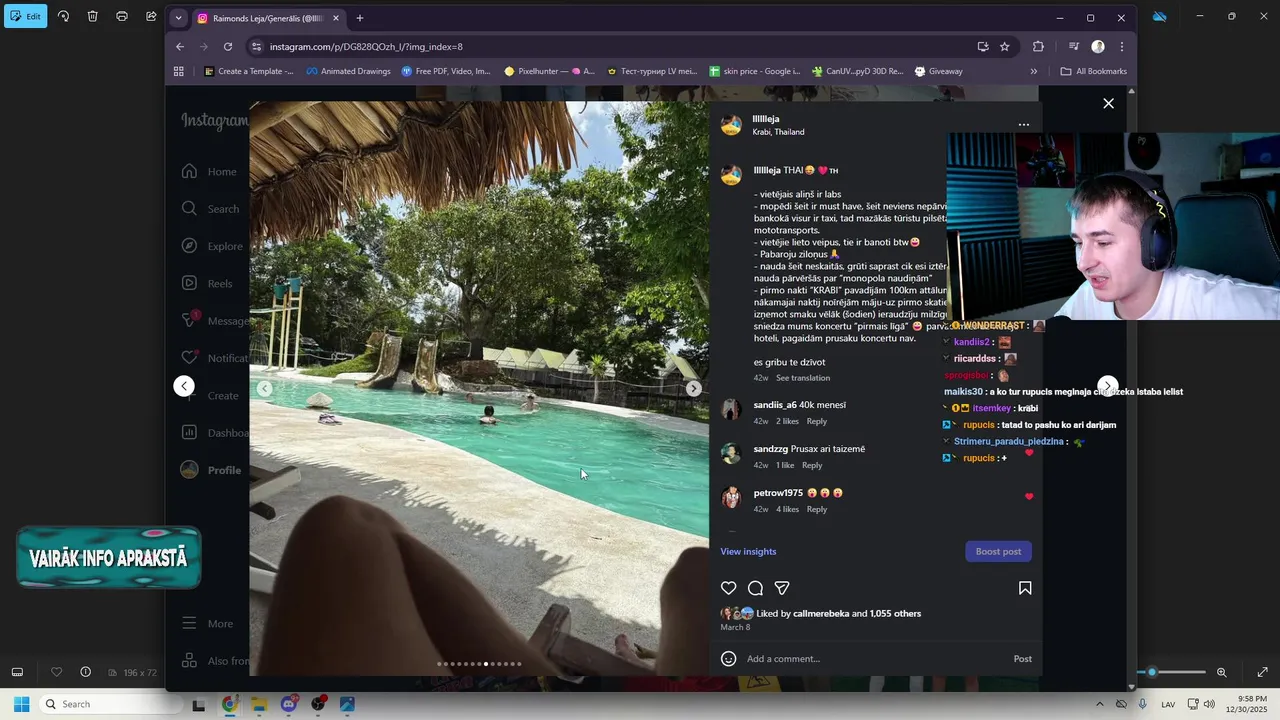
Task: Like the post with heart icon
Action: pyautogui.click(x=729, y=588)
